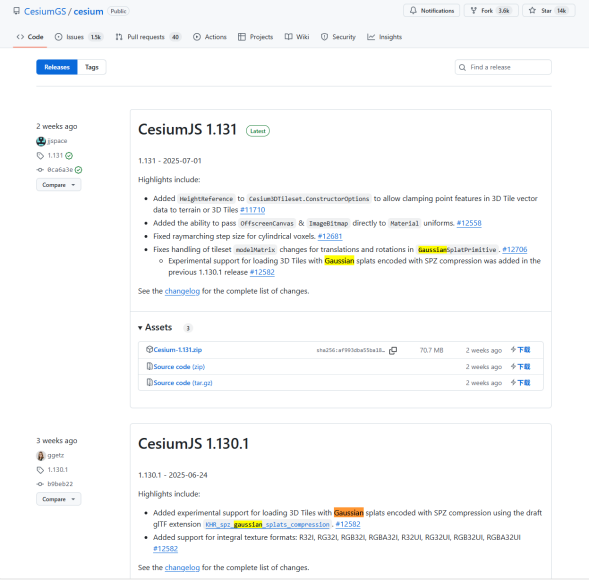Open the Projects tab

point(255,37)
